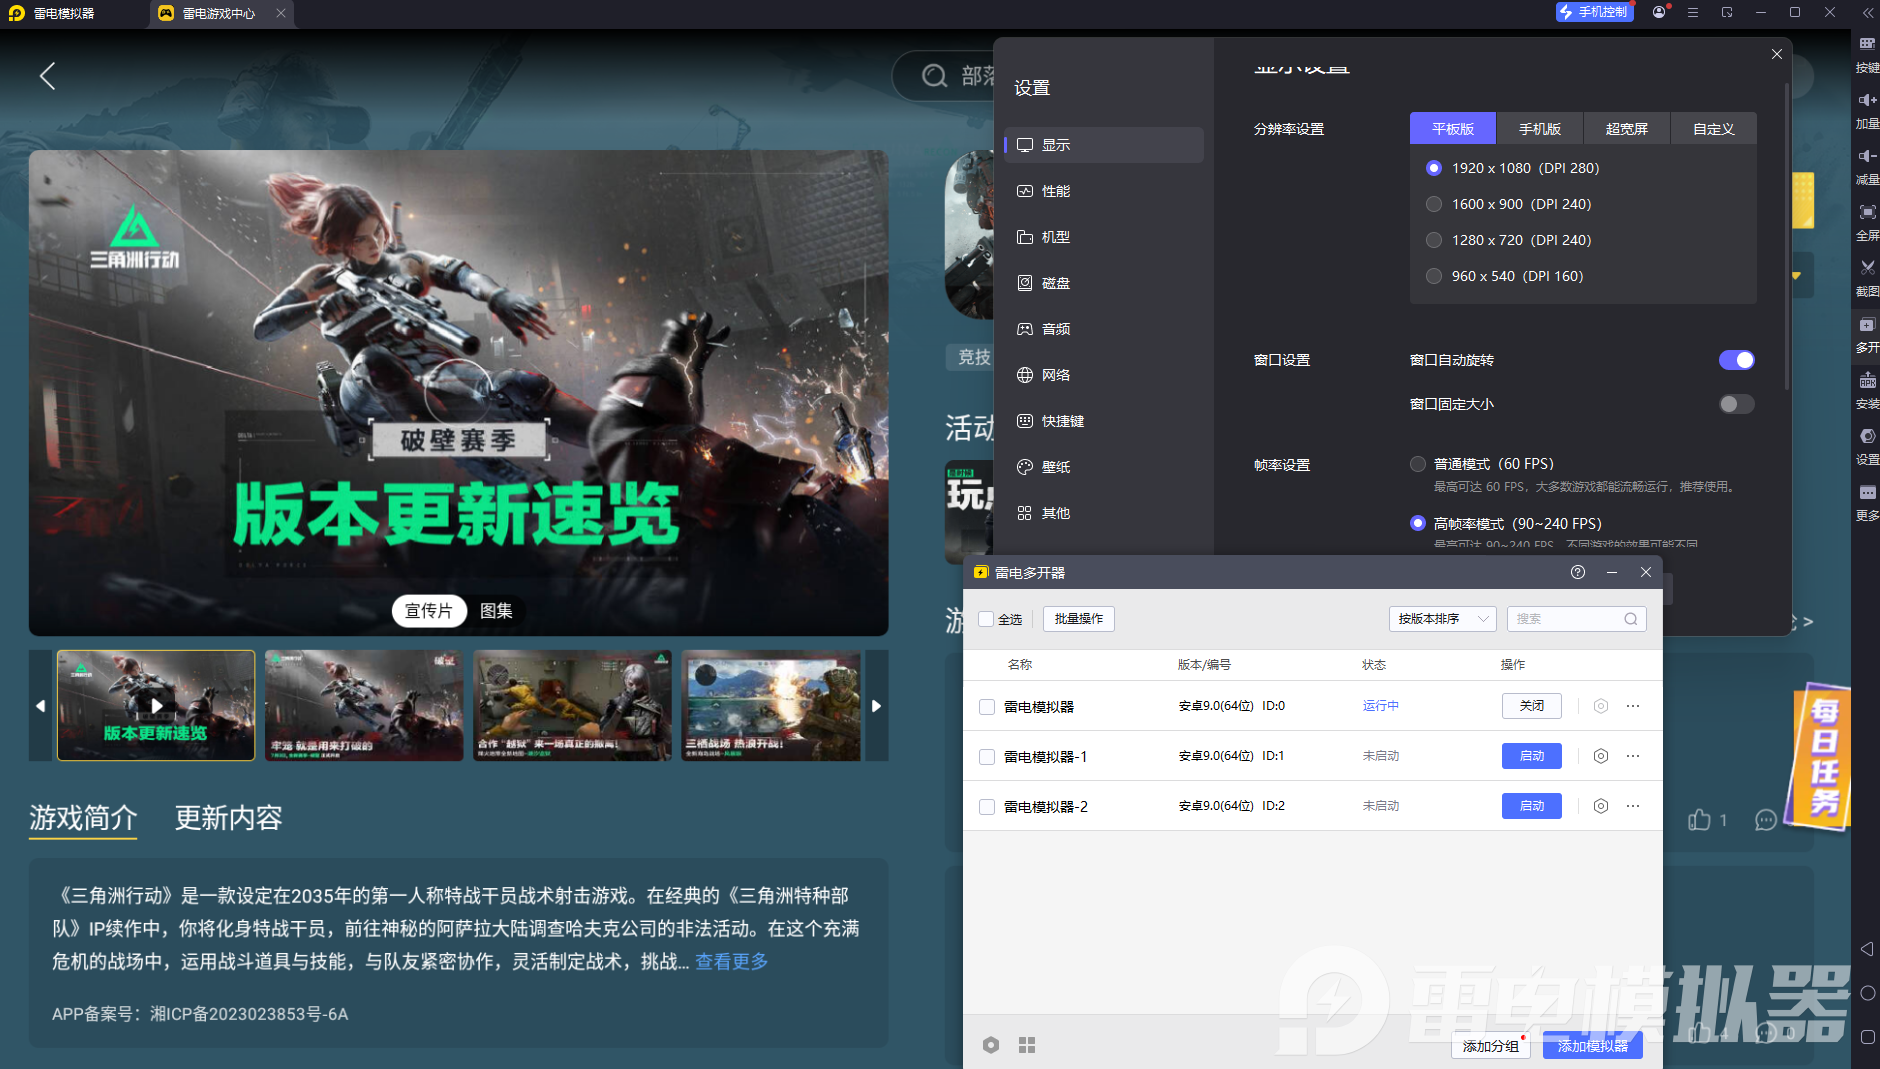Open the 磁盘 disk settings section
The image size is (1880, 1069).
[x=1057, y=282]
